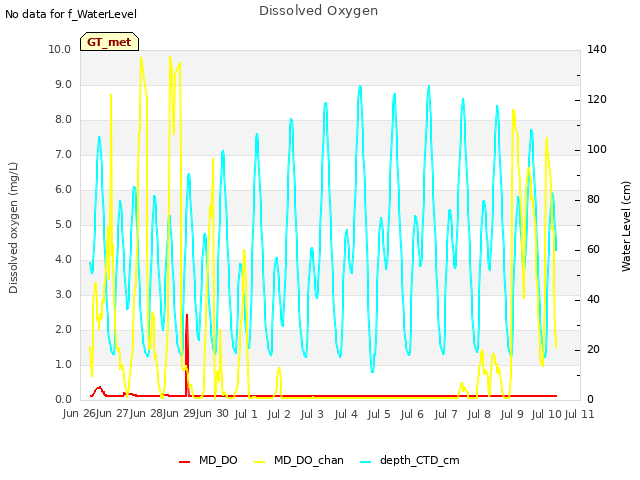The image size is (640, 480).
Task: Click the Jul 7 date label
Action: (446, 414)
